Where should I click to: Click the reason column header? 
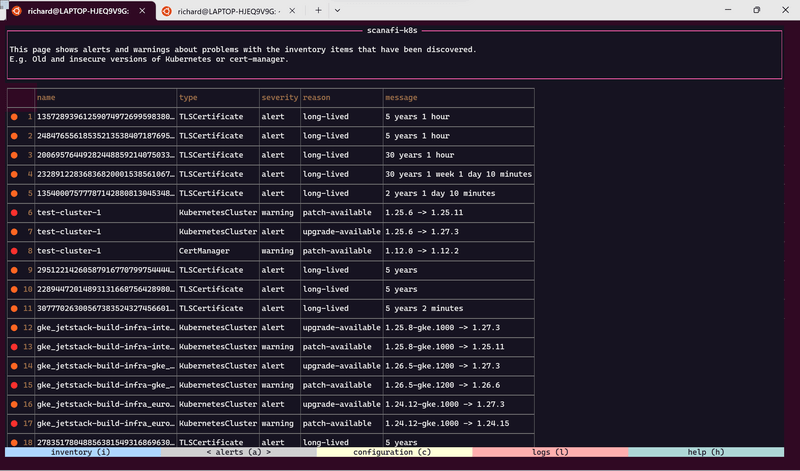(316, 97)
